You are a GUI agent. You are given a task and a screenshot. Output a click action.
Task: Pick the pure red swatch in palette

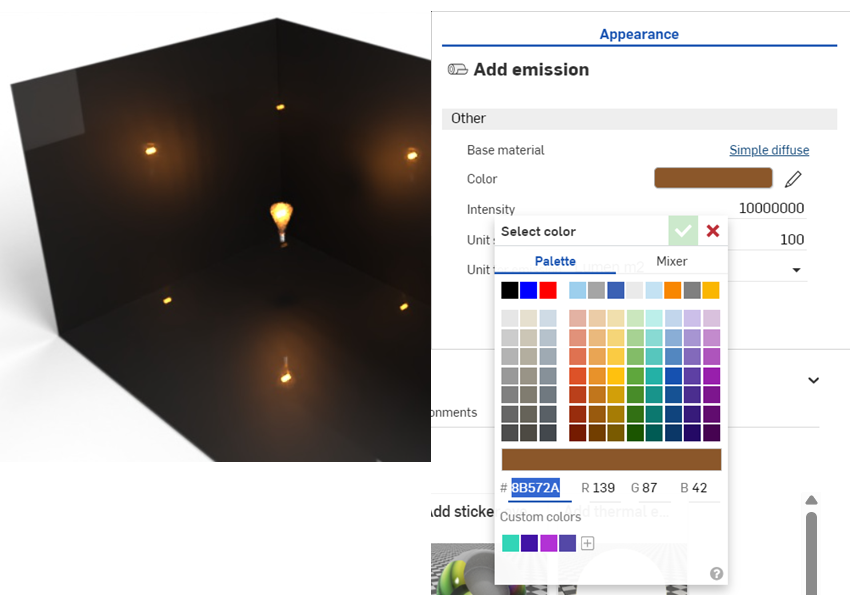click(548, 290)
